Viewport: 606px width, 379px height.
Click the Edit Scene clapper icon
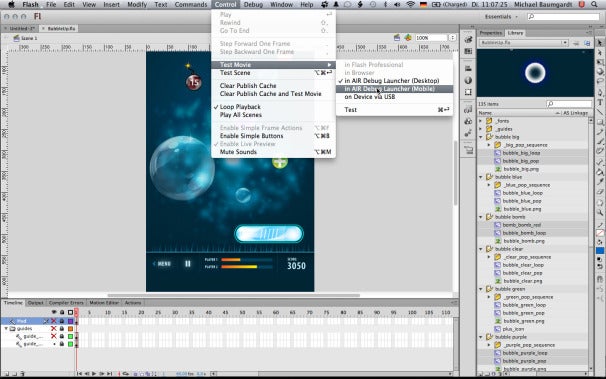coord(397,37)
